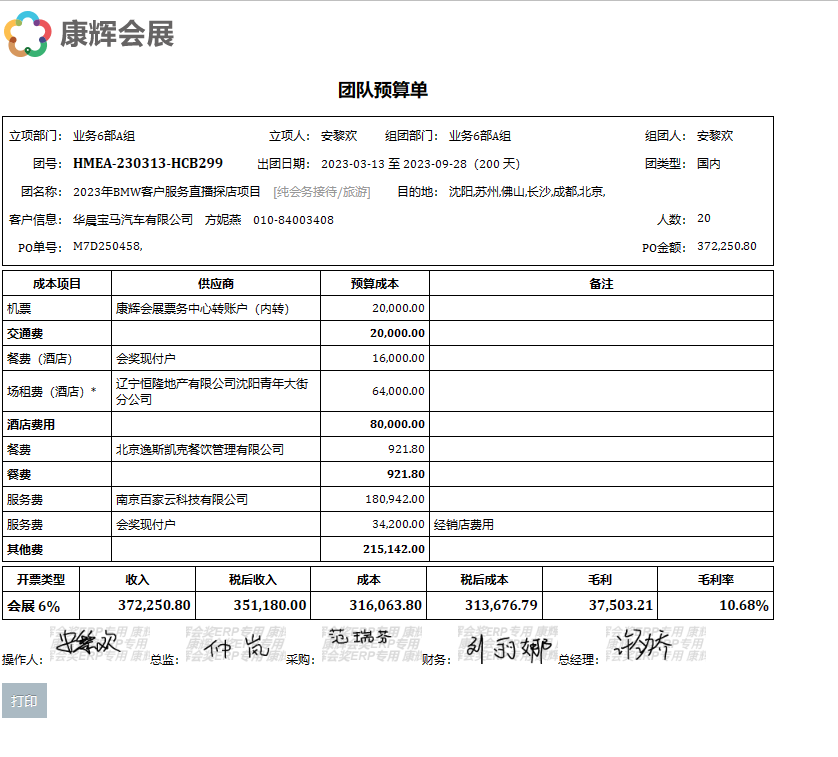This screenshot has height=757, width=838.
Task: Click the 财务 signature image
Action: tap(509, 648)
